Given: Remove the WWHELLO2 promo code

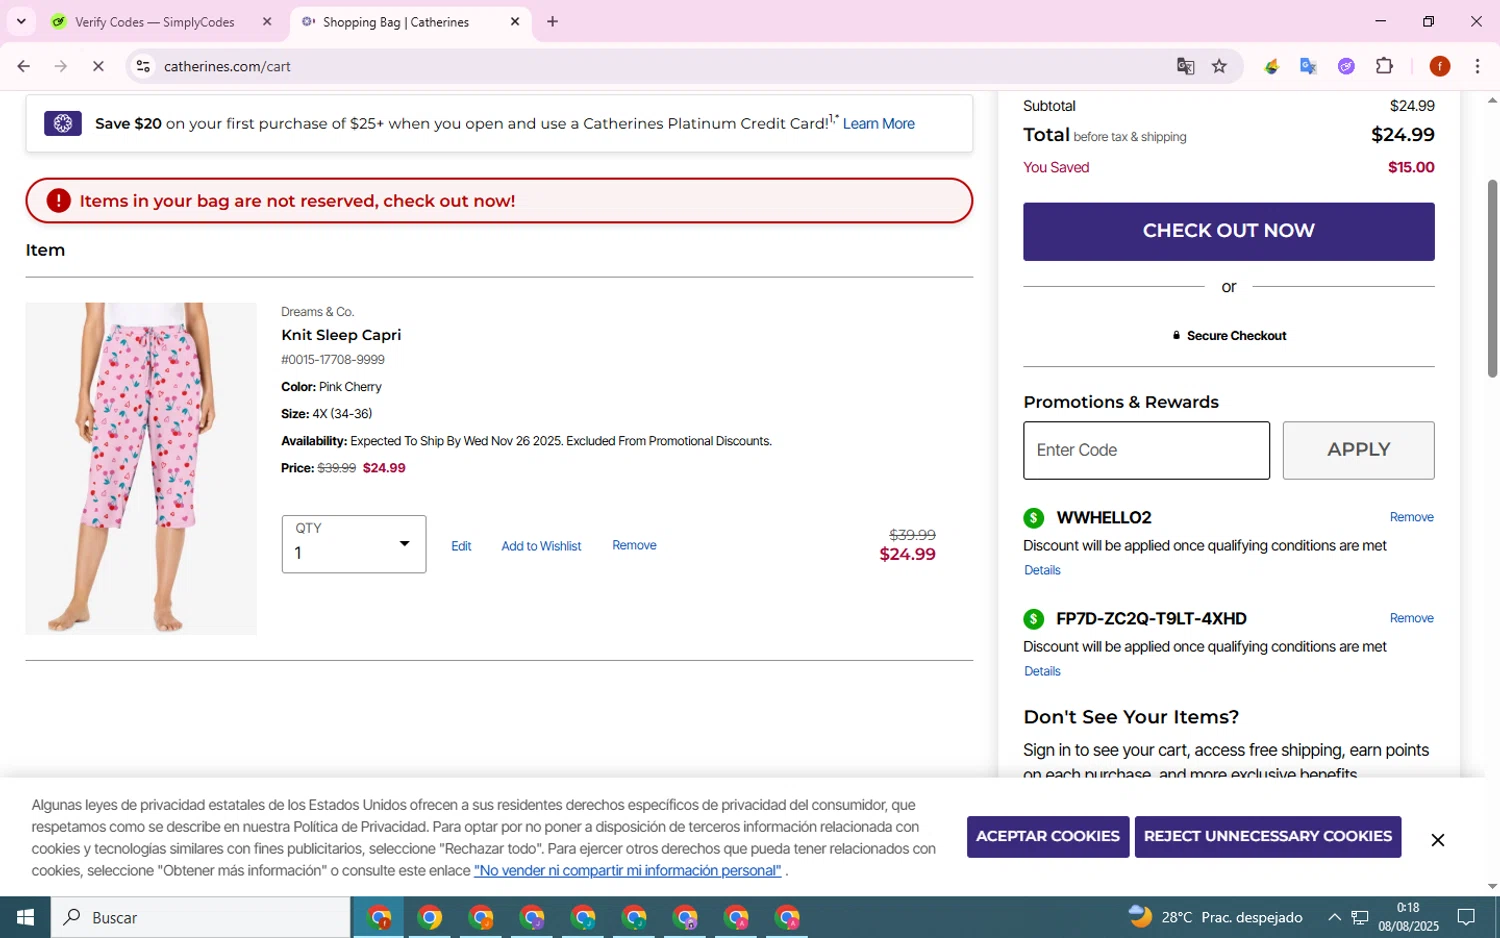Looking at the screenshot, I should tap(1411, 517).
